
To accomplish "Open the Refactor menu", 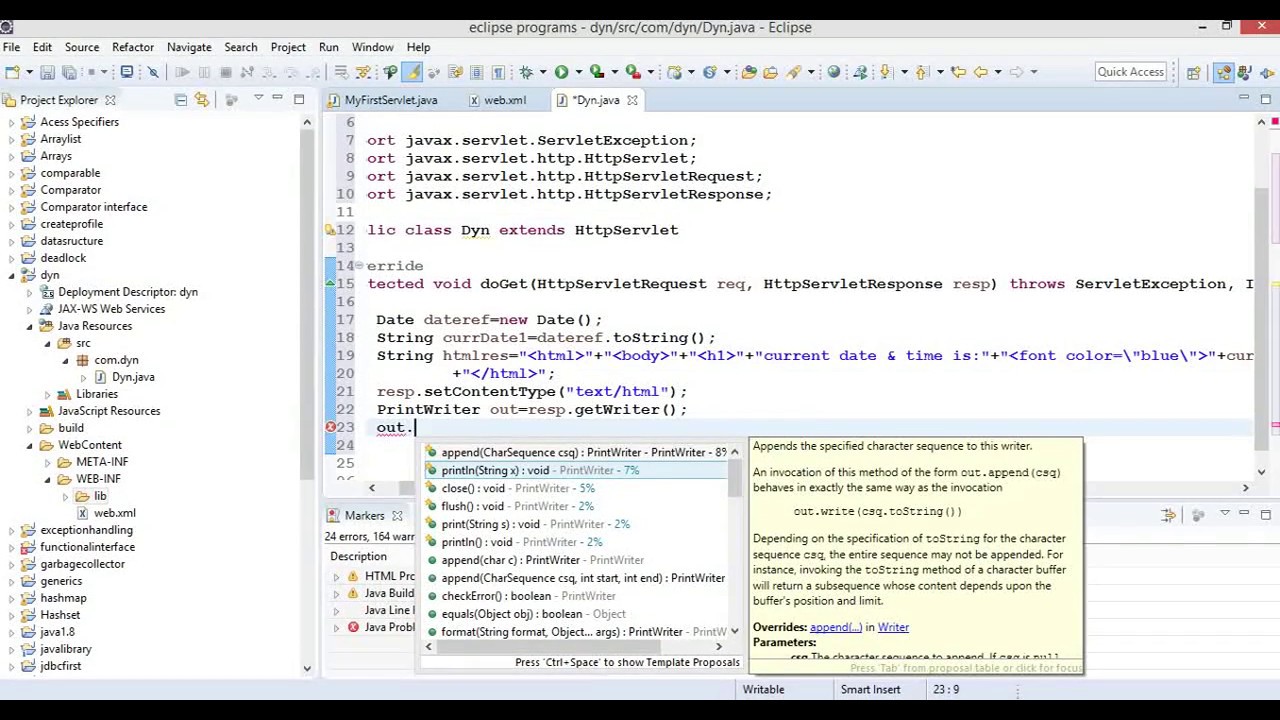I will click(x=133, y=47).
